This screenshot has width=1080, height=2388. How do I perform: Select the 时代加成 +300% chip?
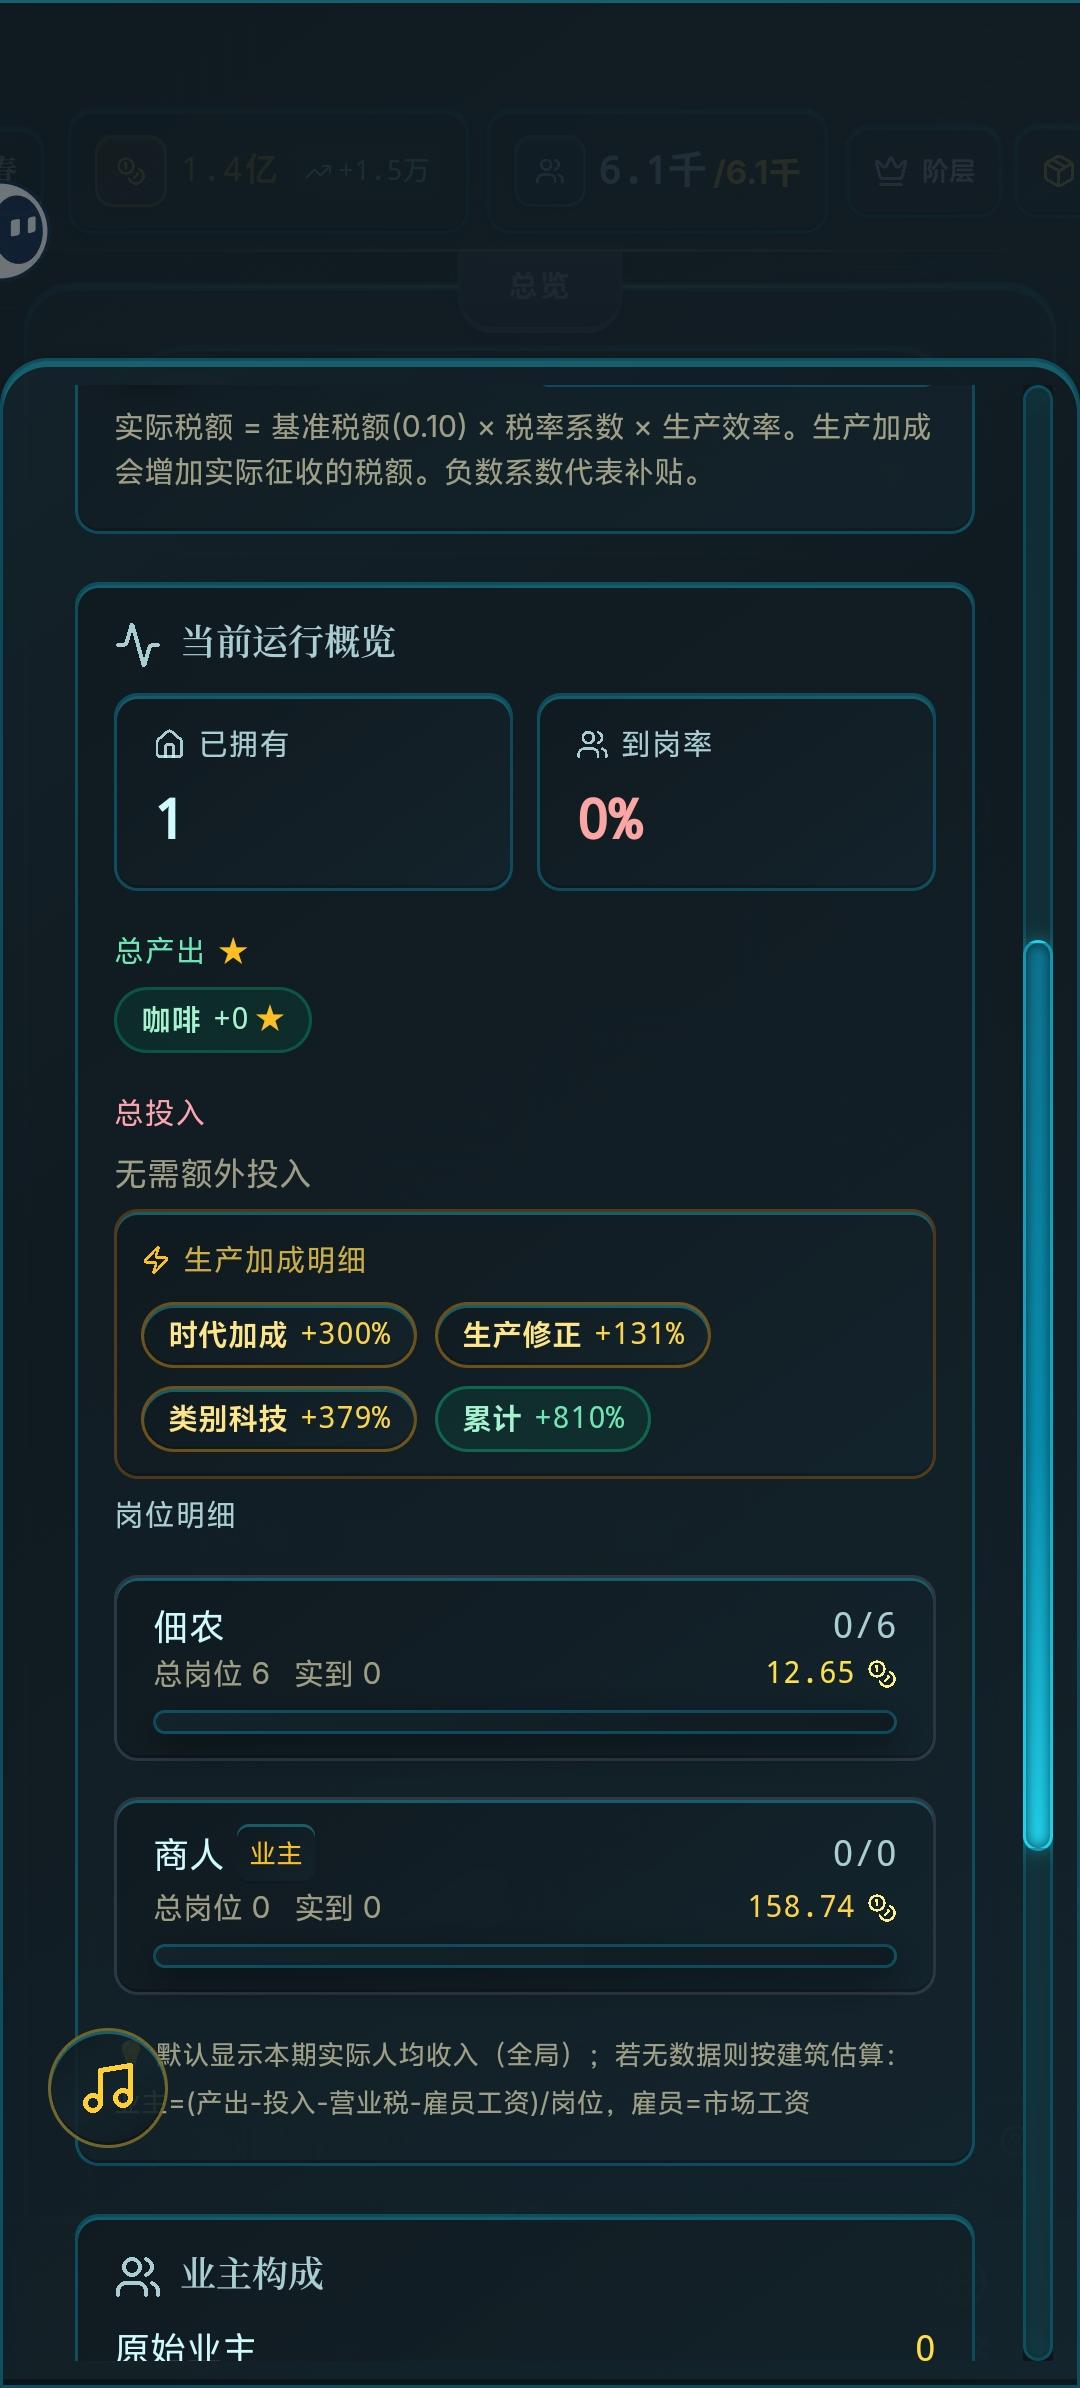coord(279,1334)
